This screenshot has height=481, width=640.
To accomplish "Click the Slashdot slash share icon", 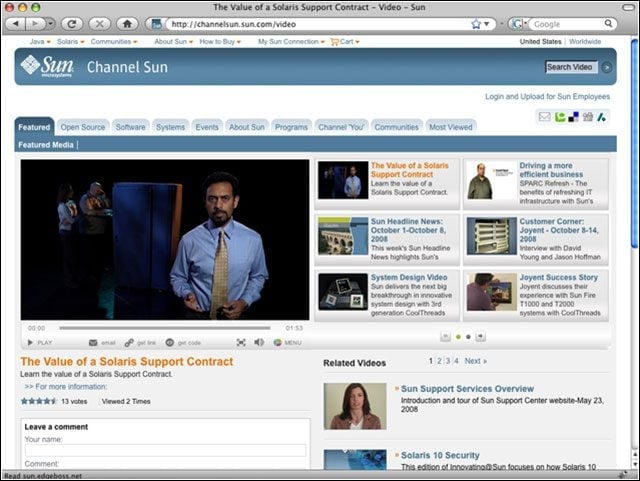I will [x=601, y=117].
